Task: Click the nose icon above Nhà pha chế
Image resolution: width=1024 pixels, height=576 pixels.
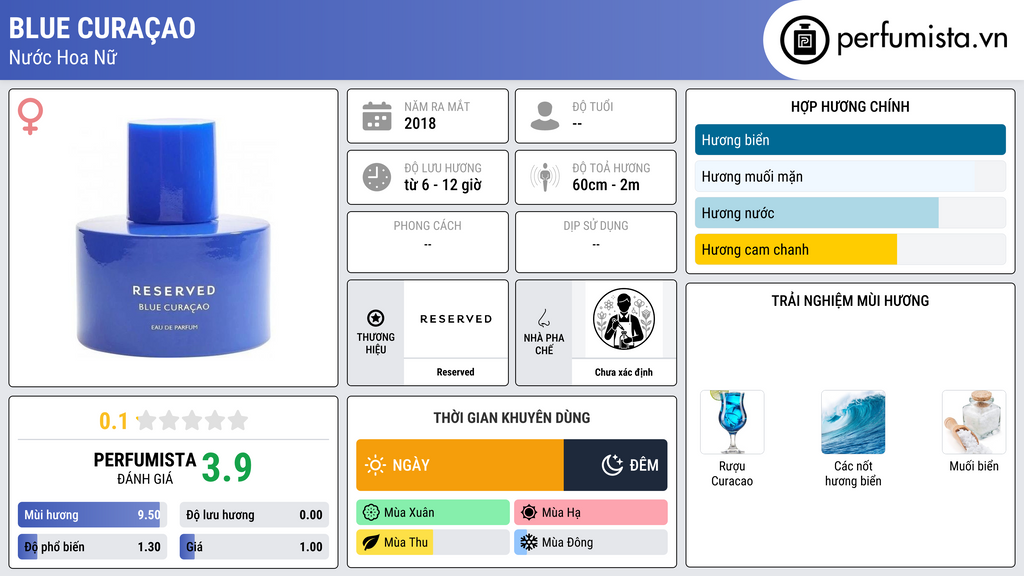Action: (543, 318)
